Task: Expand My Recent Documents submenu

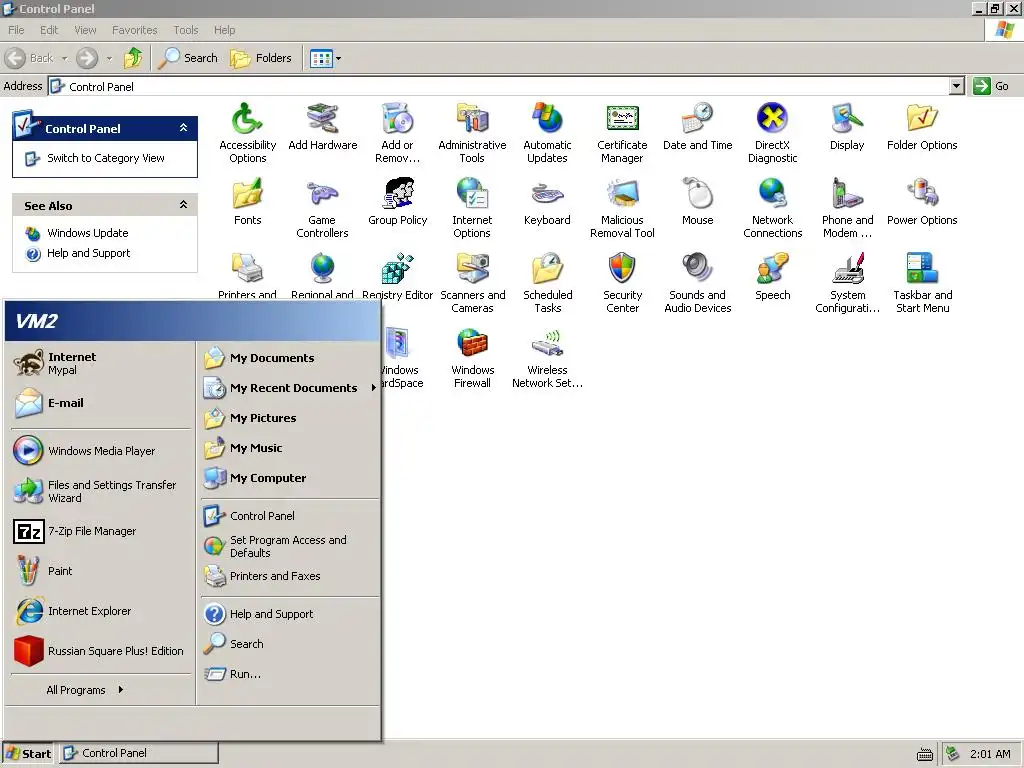Action: [374, 388]
